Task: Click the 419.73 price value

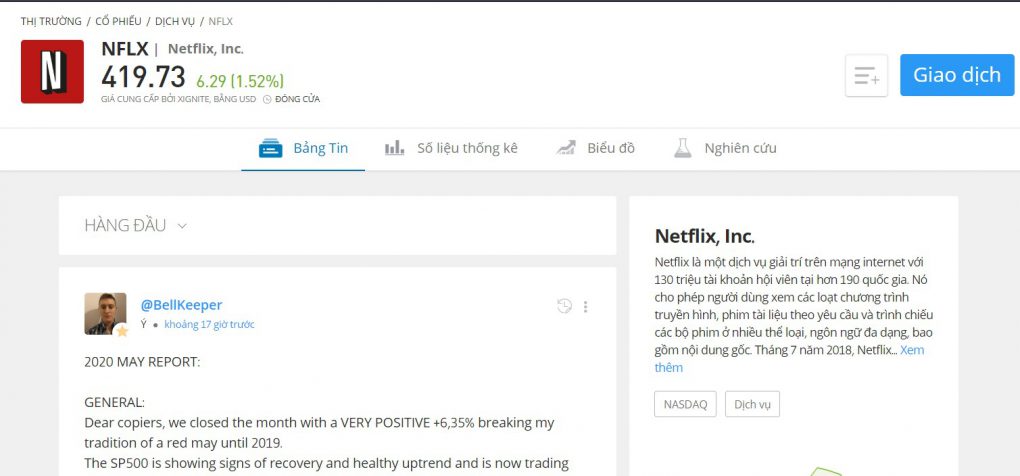Action: click(143, 77)
